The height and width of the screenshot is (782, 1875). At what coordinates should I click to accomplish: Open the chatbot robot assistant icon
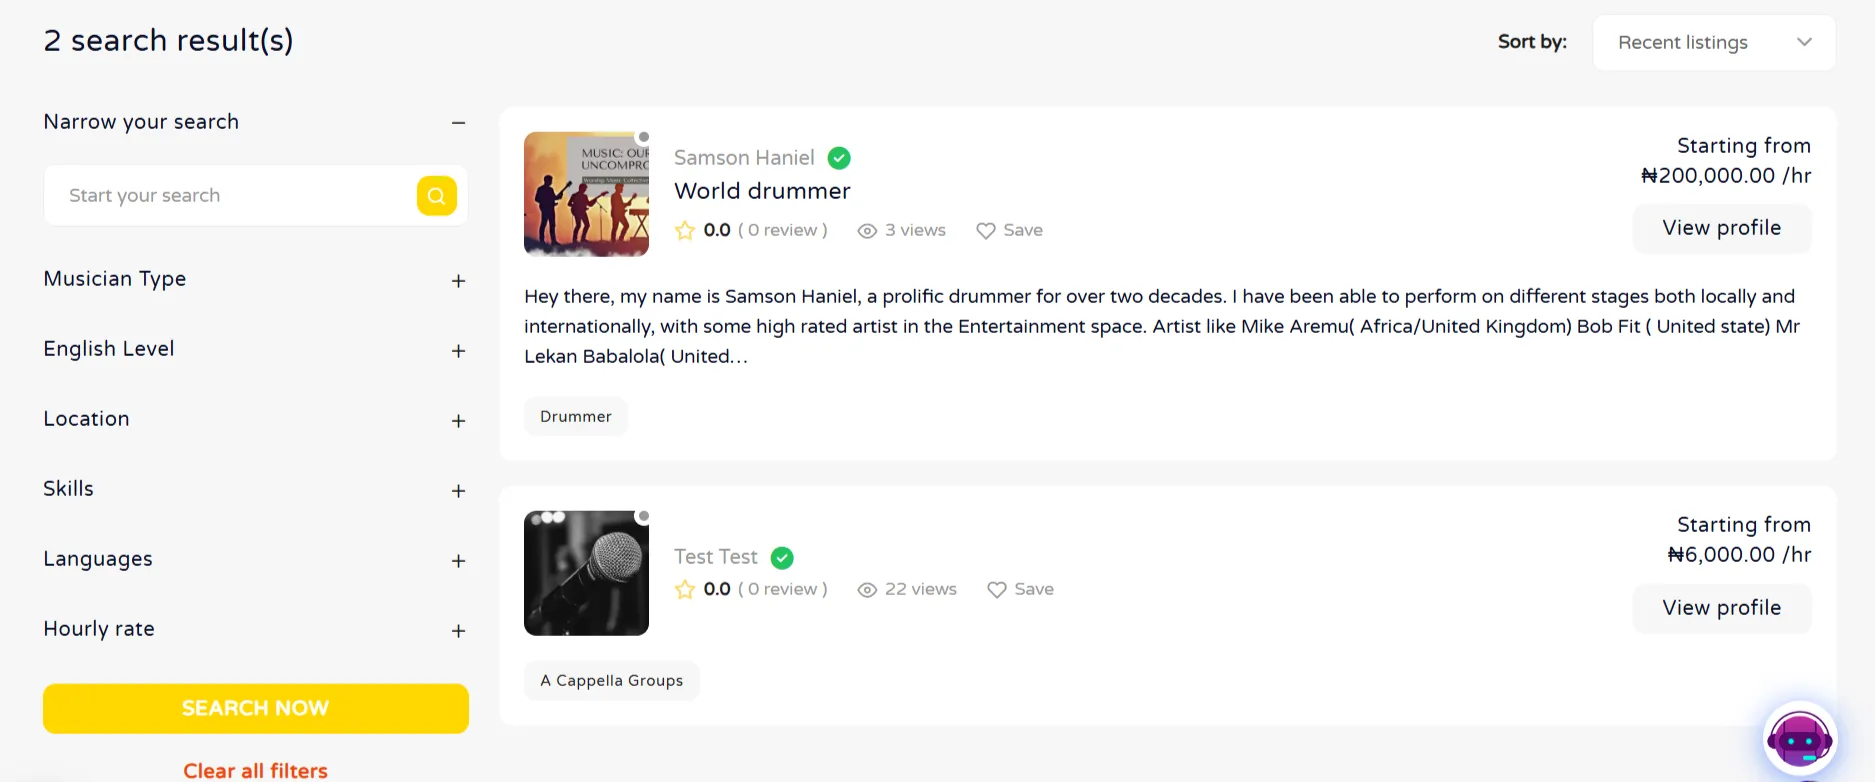(x=1799, y=739)
